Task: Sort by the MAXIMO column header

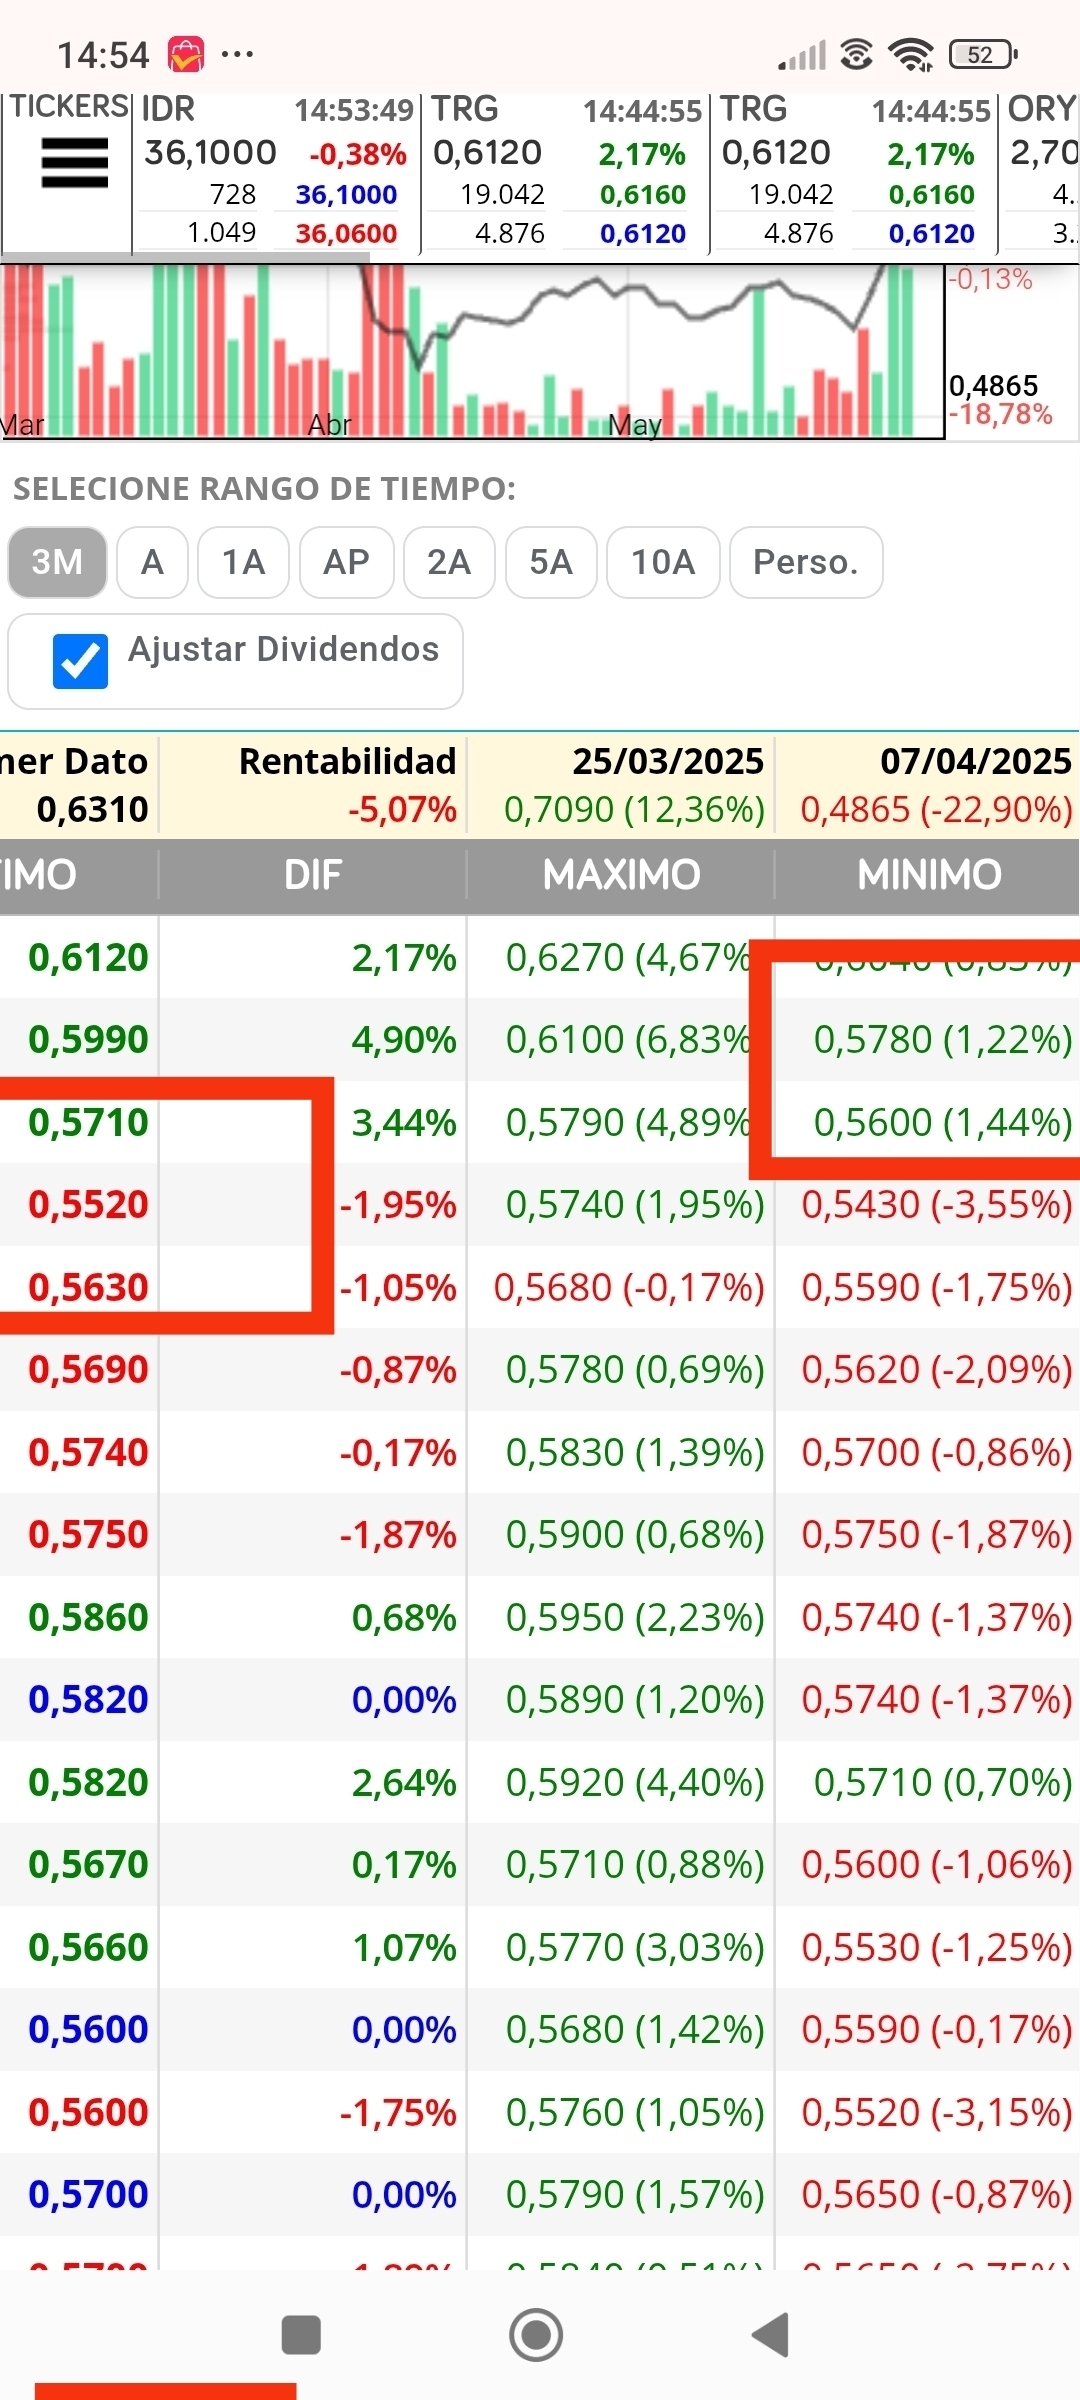Action: pos(621,875)
